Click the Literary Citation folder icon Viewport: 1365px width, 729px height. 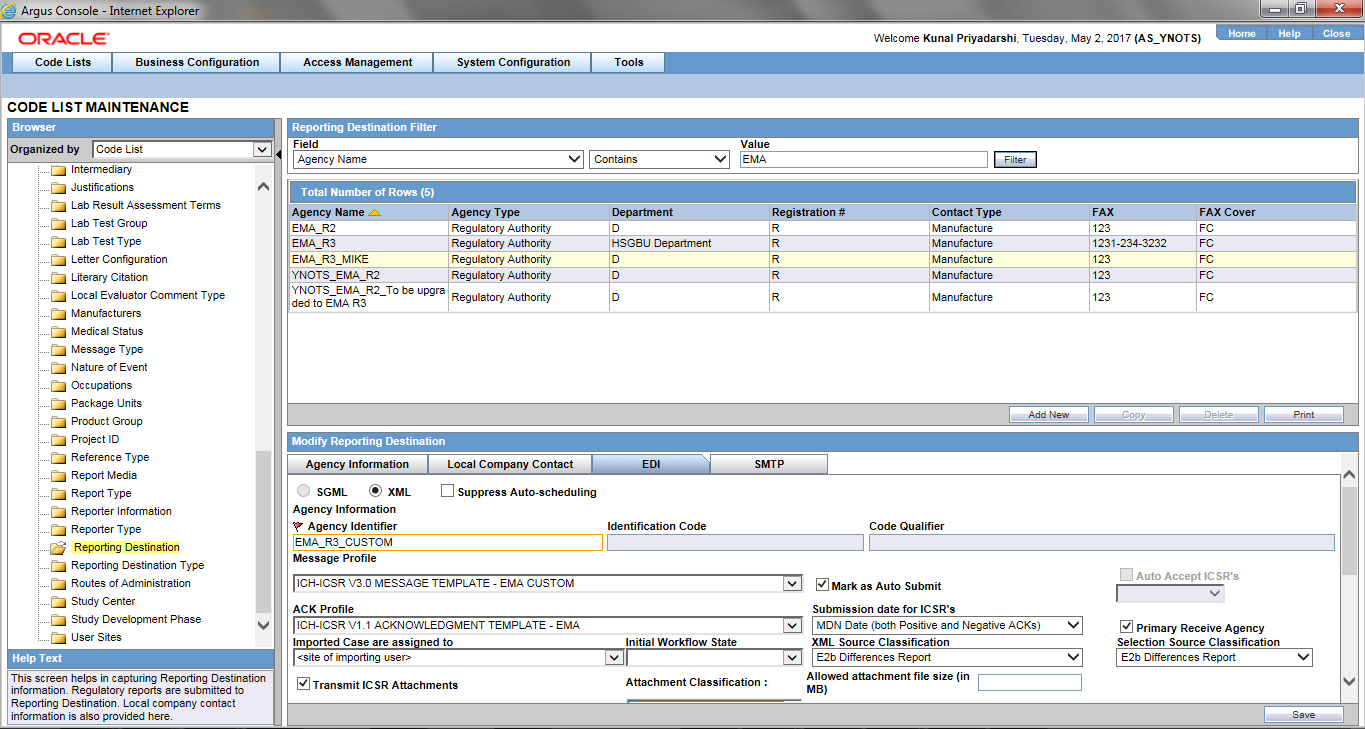click(58, 278)
